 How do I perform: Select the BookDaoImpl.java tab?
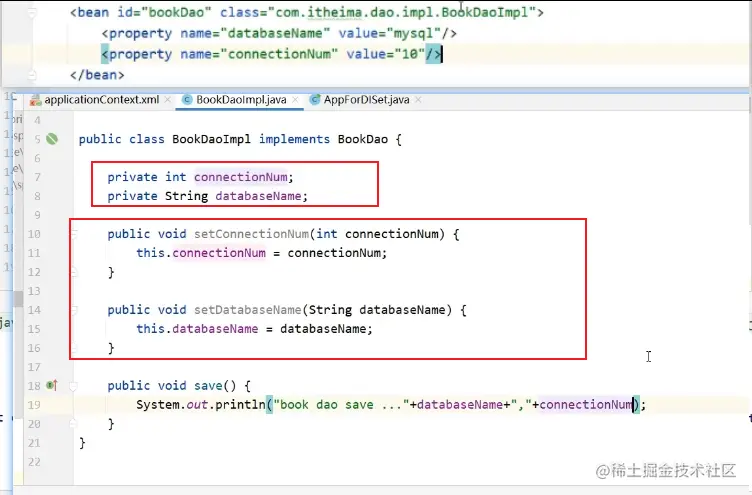(241, 100)
